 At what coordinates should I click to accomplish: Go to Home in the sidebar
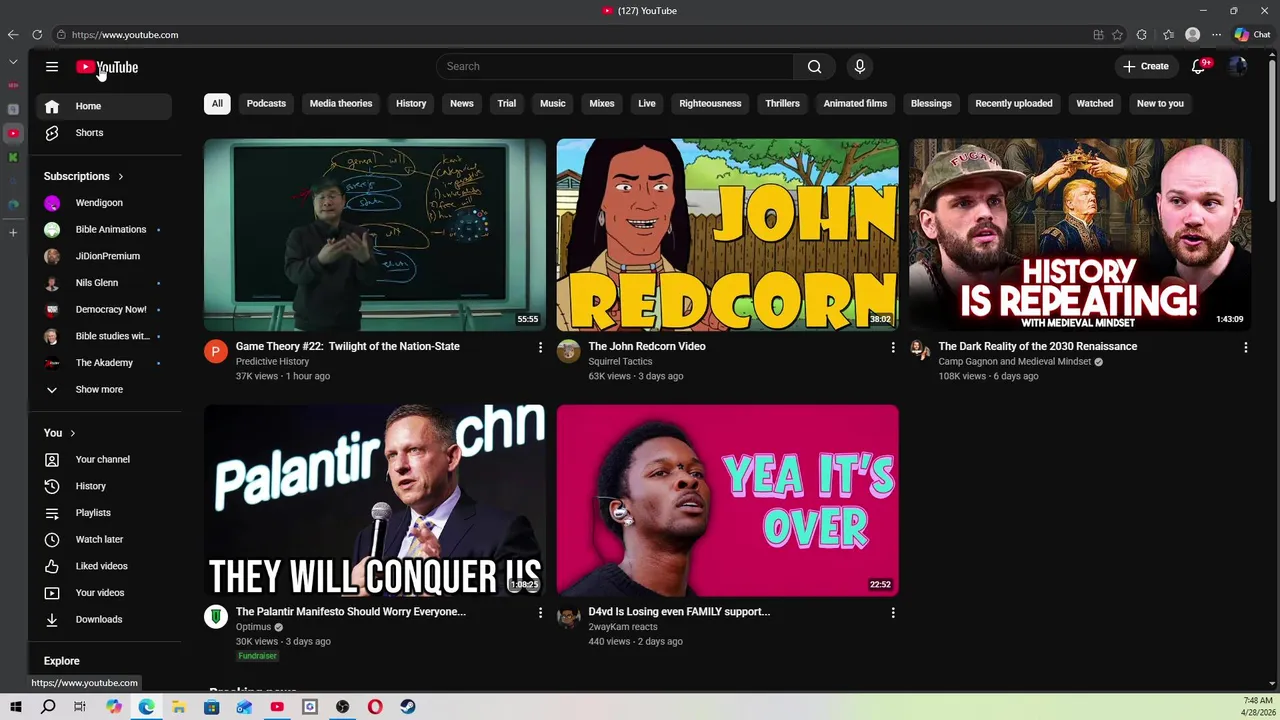104,106
